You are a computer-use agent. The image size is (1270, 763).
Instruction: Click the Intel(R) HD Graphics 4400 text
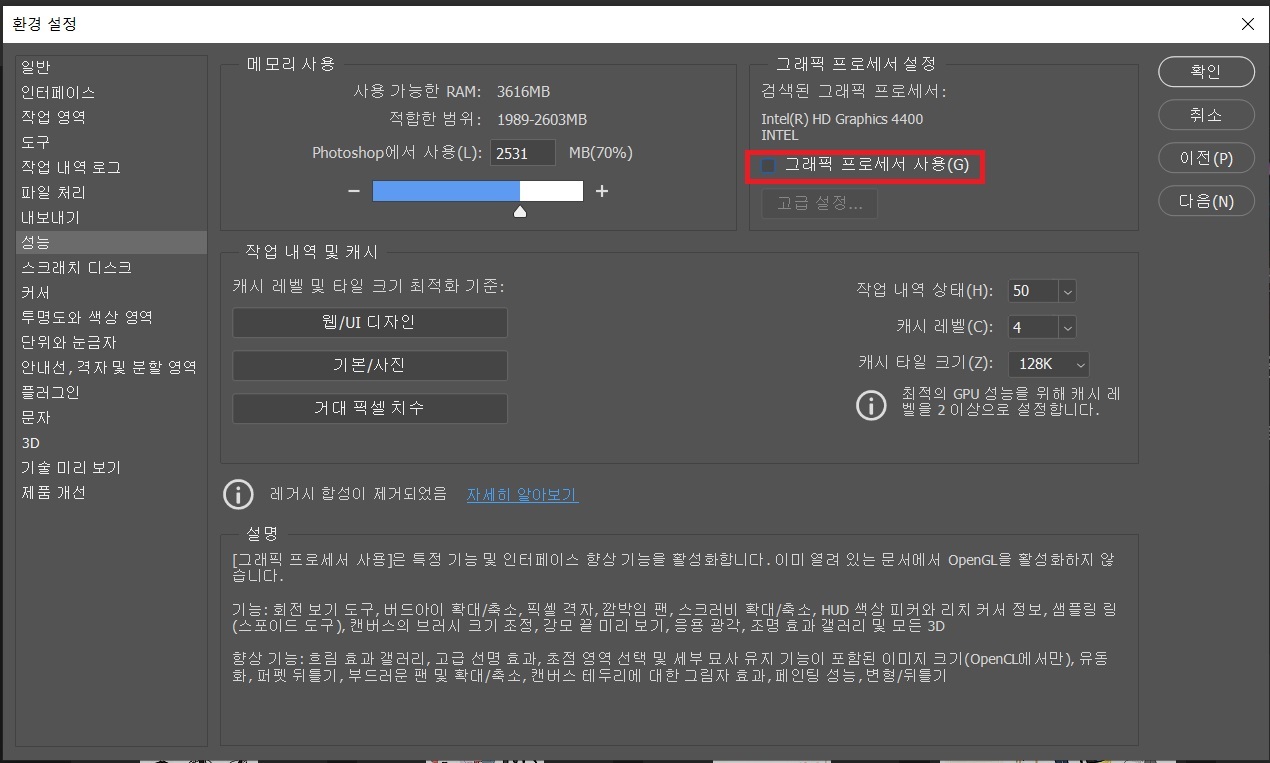(x=842, y=119)
